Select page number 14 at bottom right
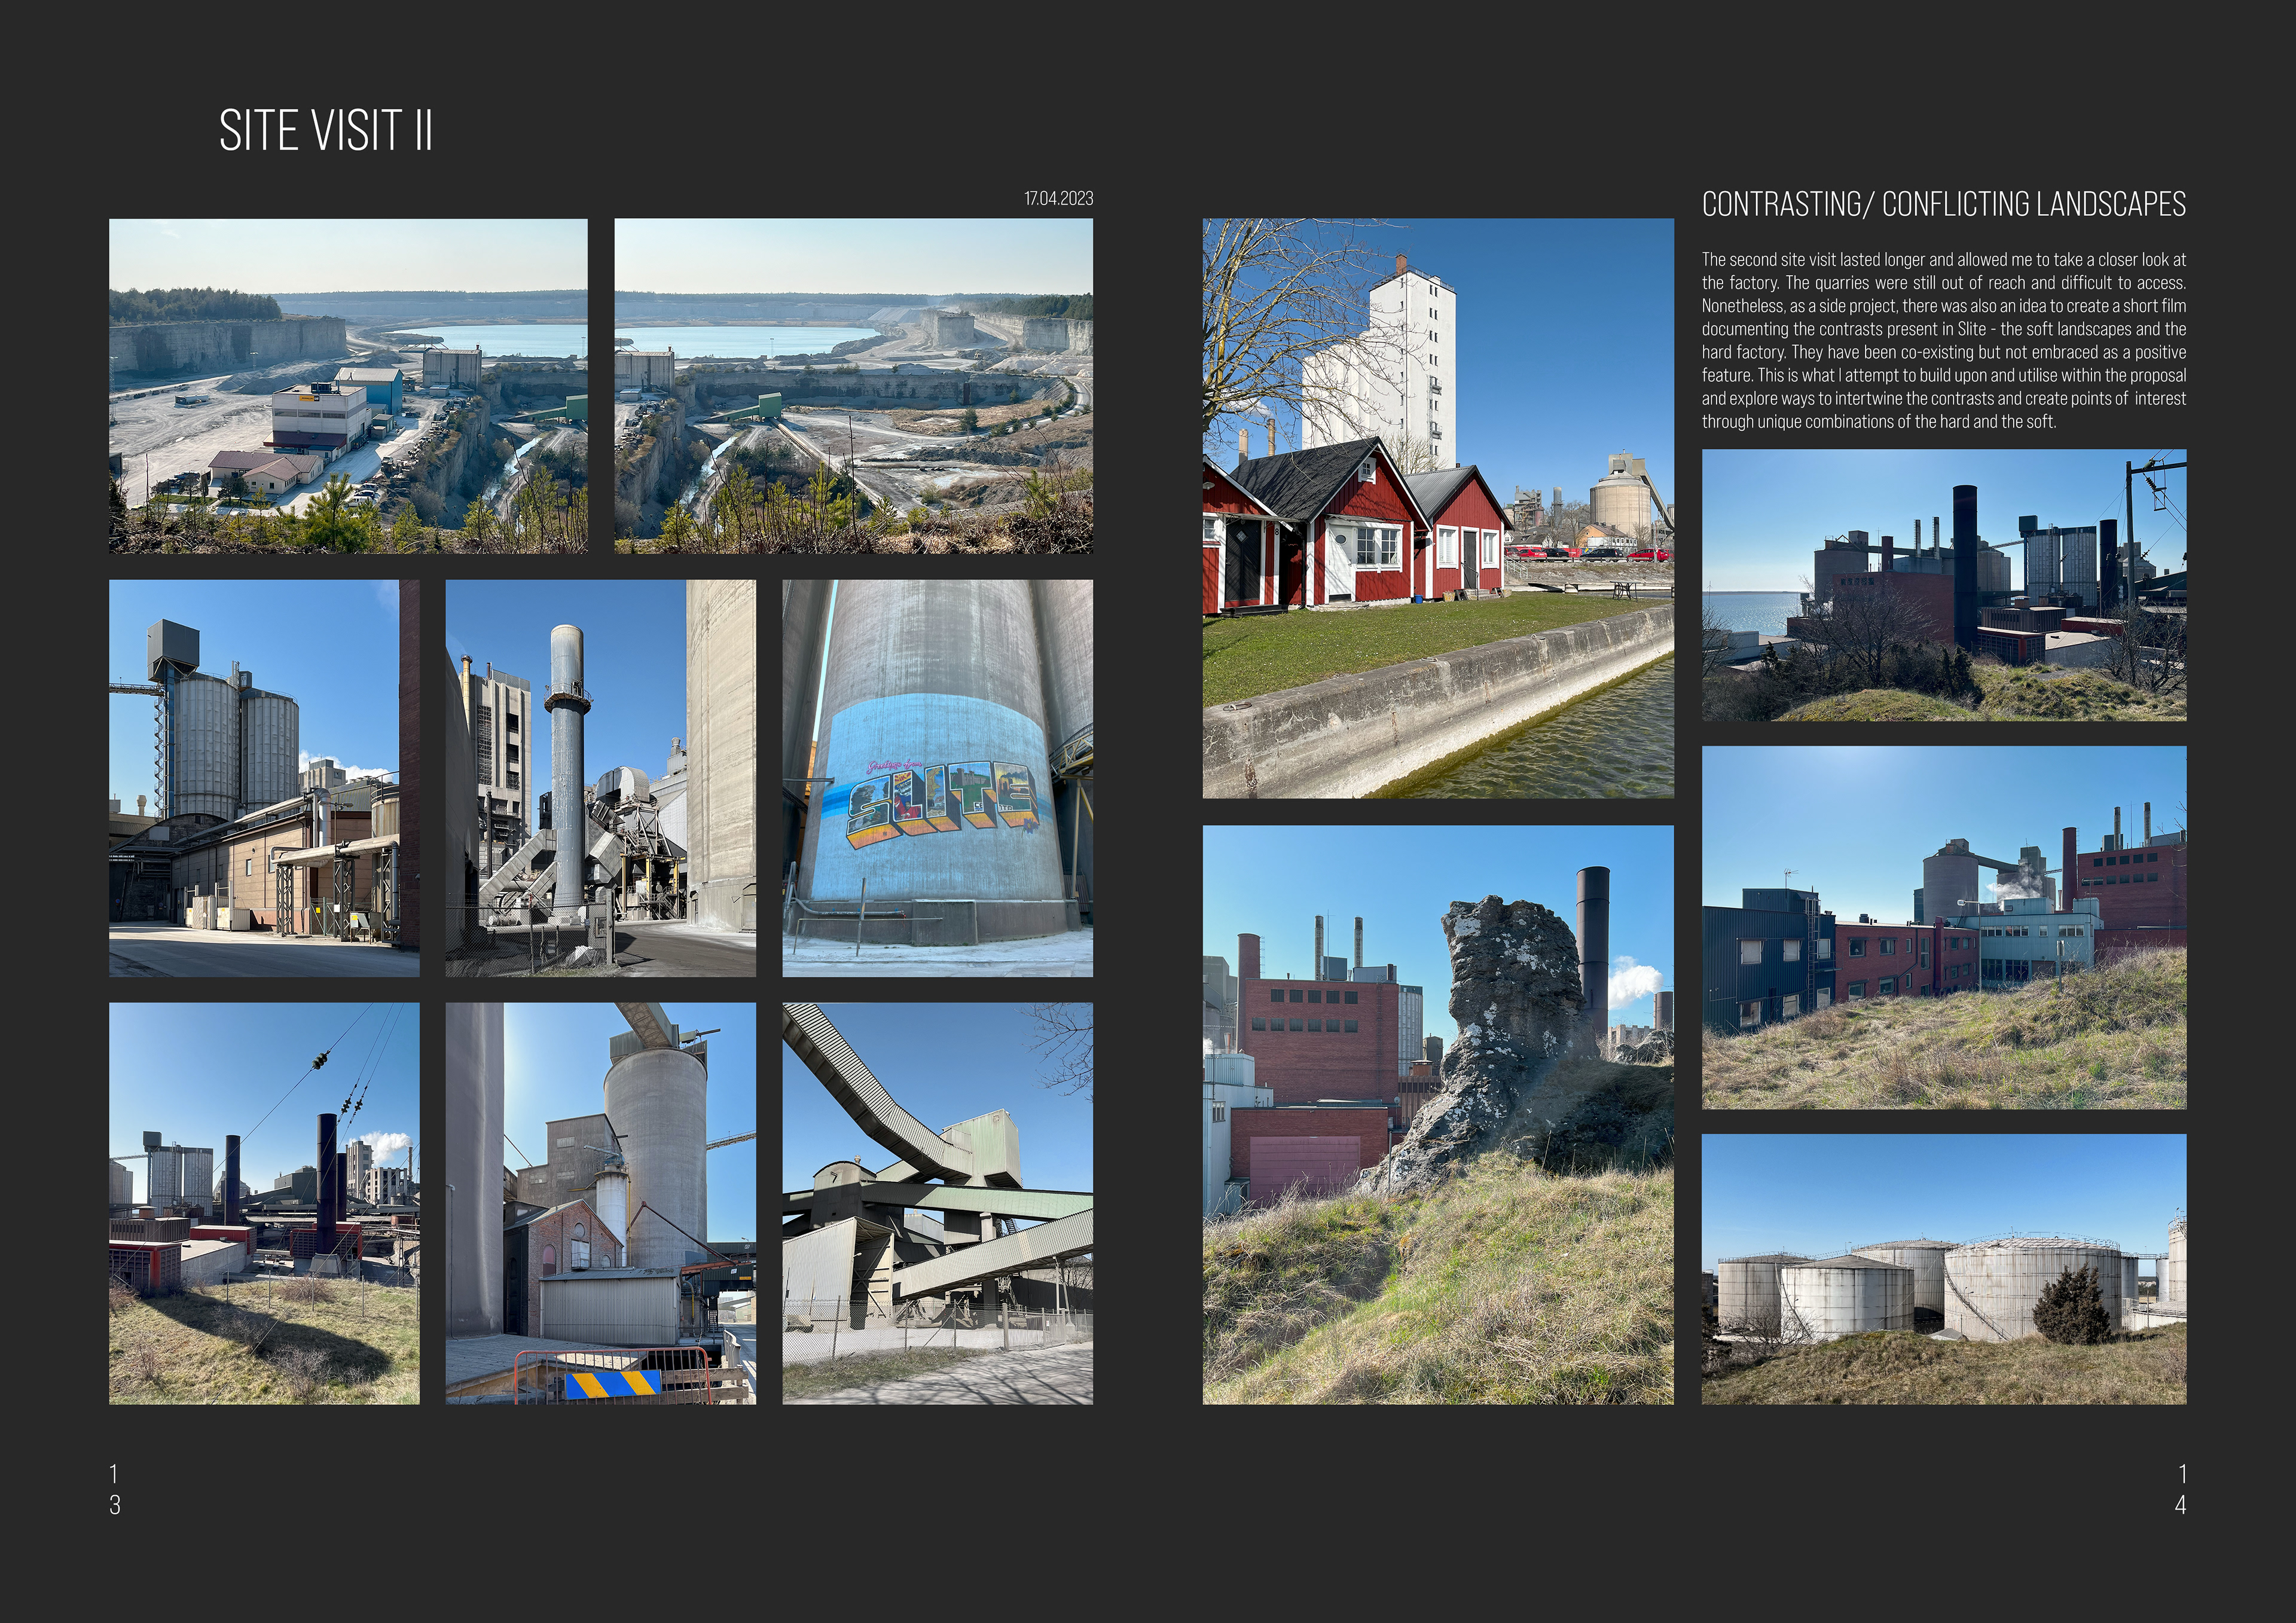 pyautogui.click(x=2181, y=1488)
